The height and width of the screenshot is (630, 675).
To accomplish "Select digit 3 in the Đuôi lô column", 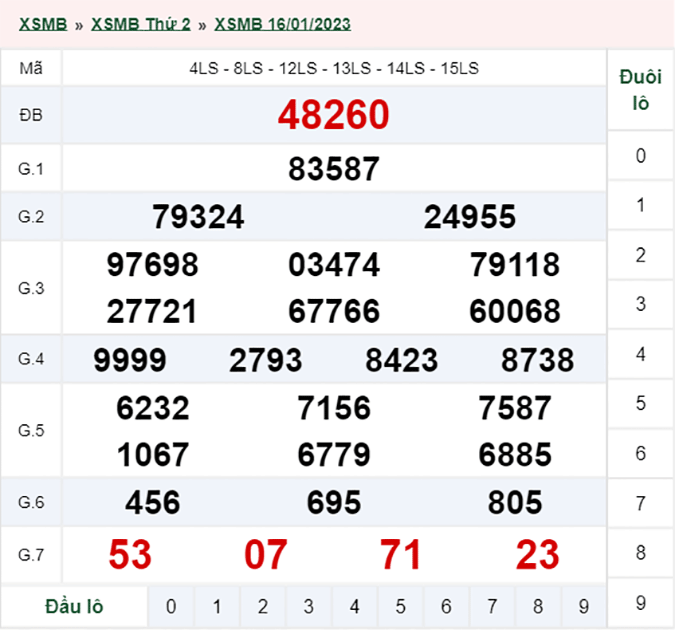I will click(640, 304).
